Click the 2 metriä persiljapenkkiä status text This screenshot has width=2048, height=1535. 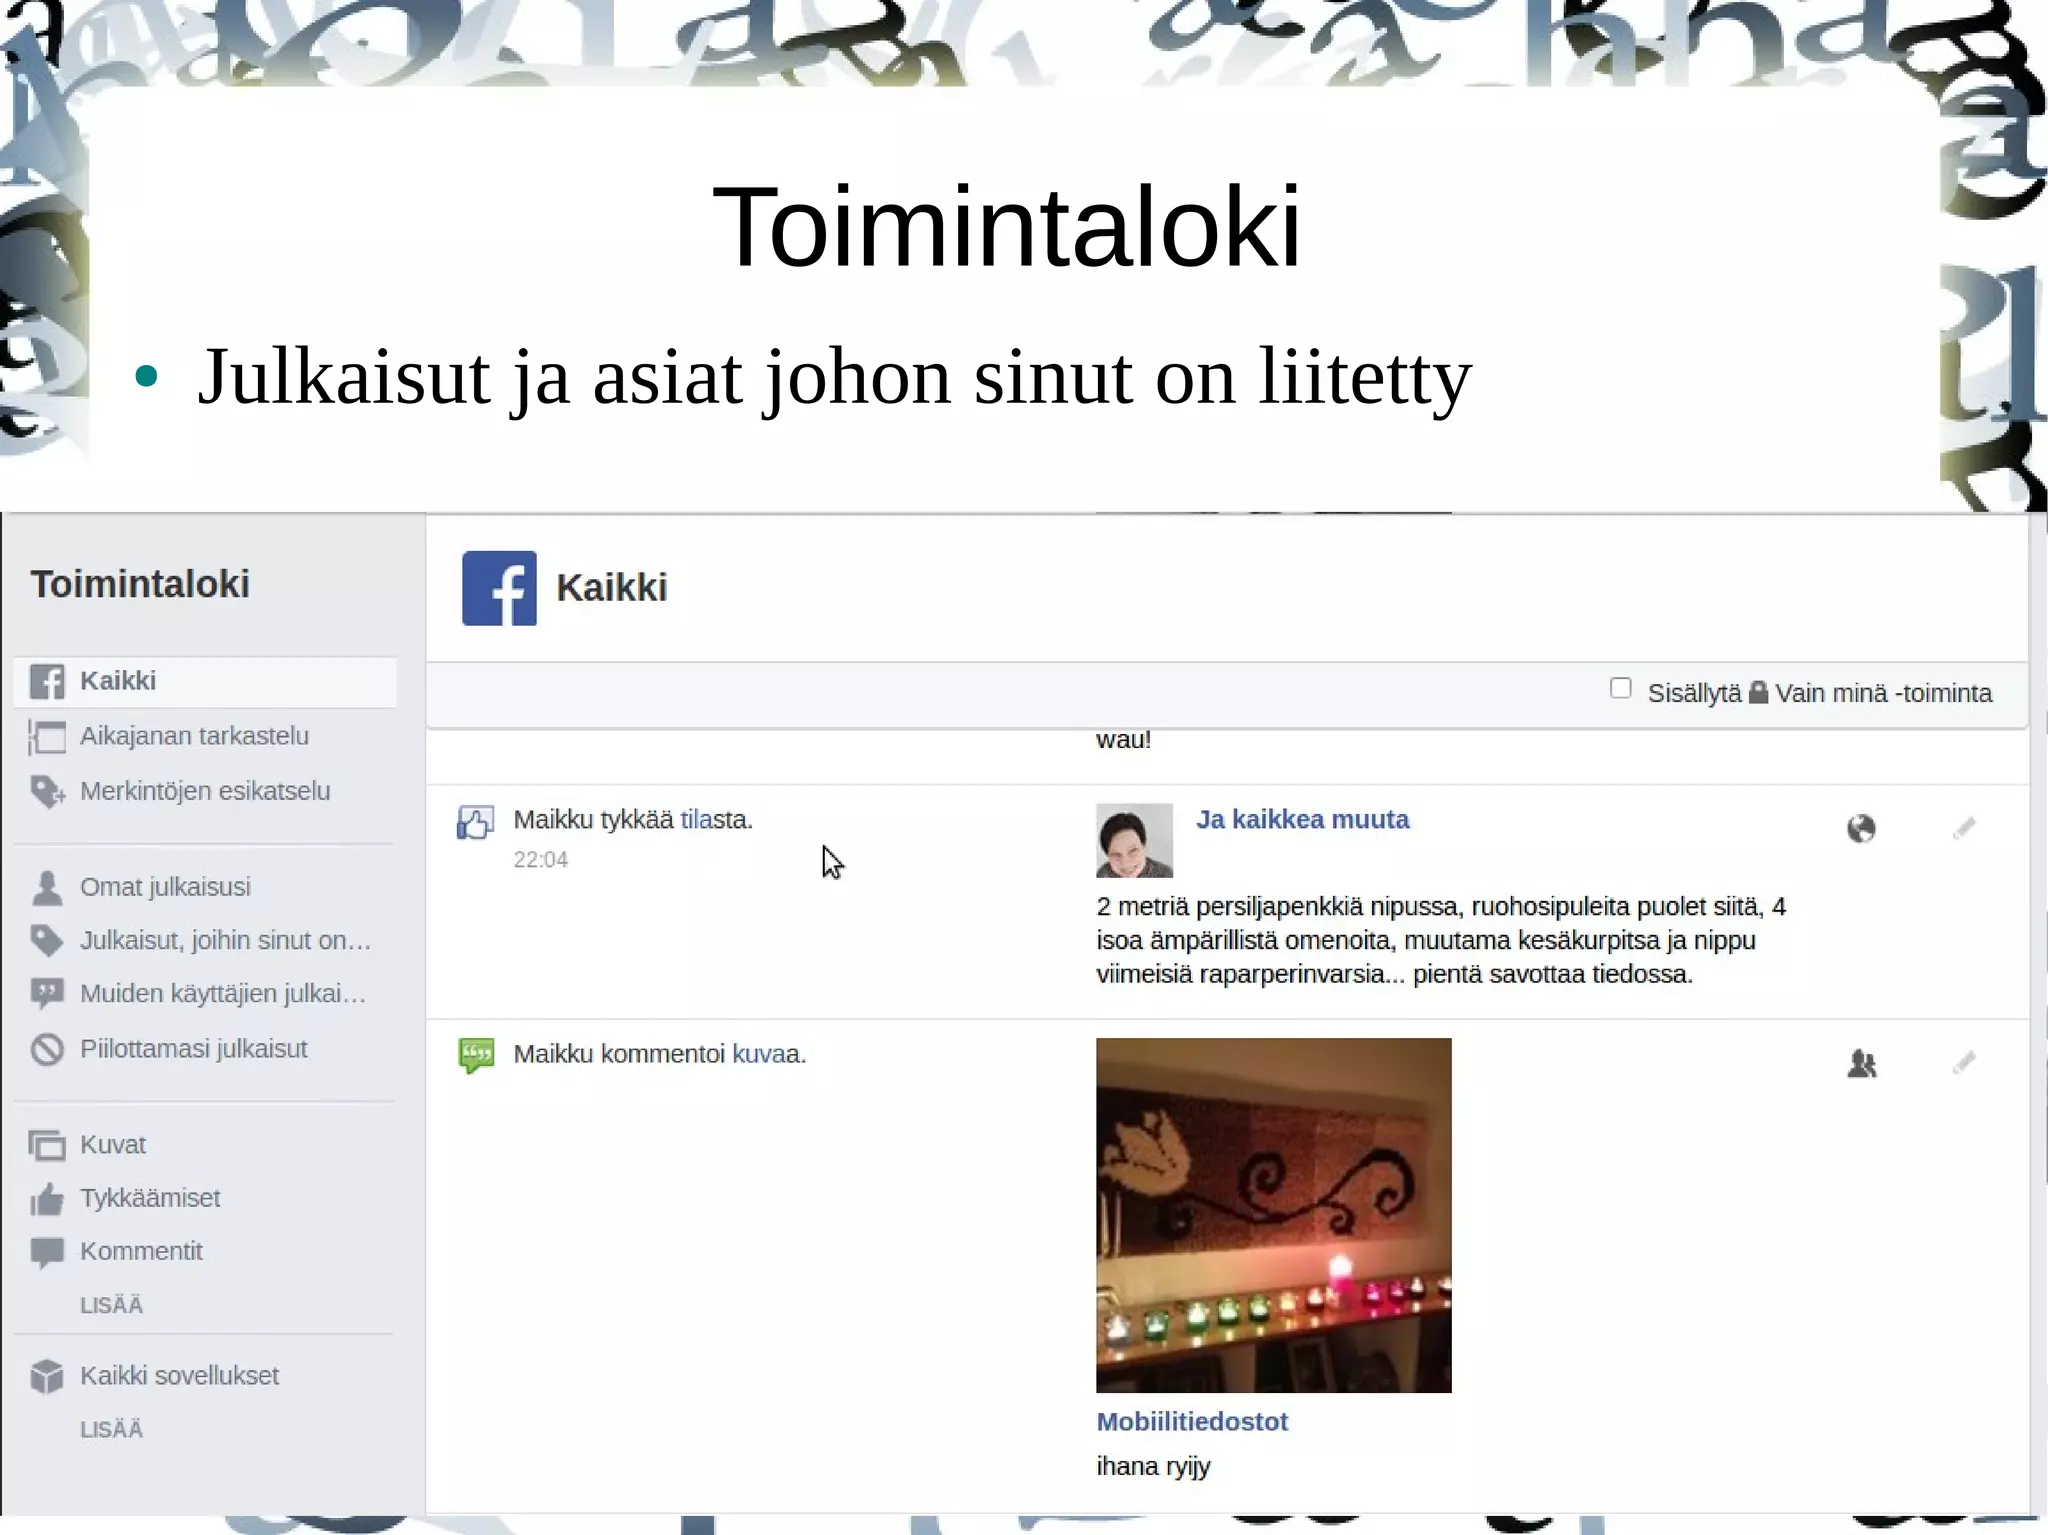pyautogui.click(x=1441, y=941)
